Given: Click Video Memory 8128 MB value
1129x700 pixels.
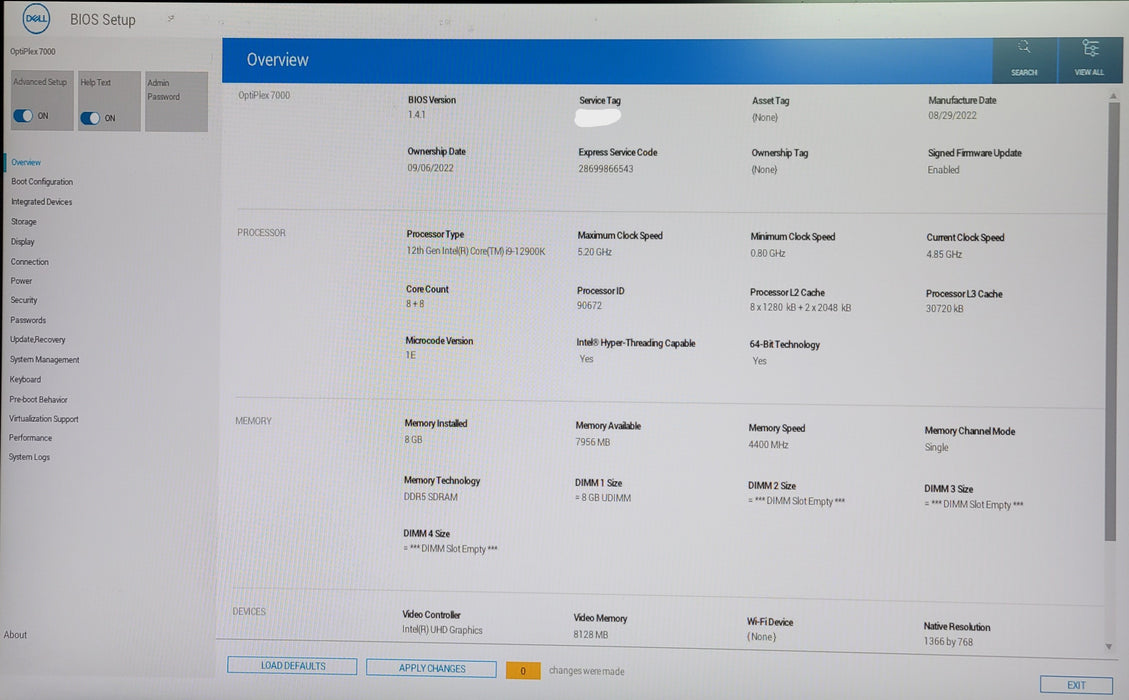Looking at the screenshot, I should click(x=591, y=635).
